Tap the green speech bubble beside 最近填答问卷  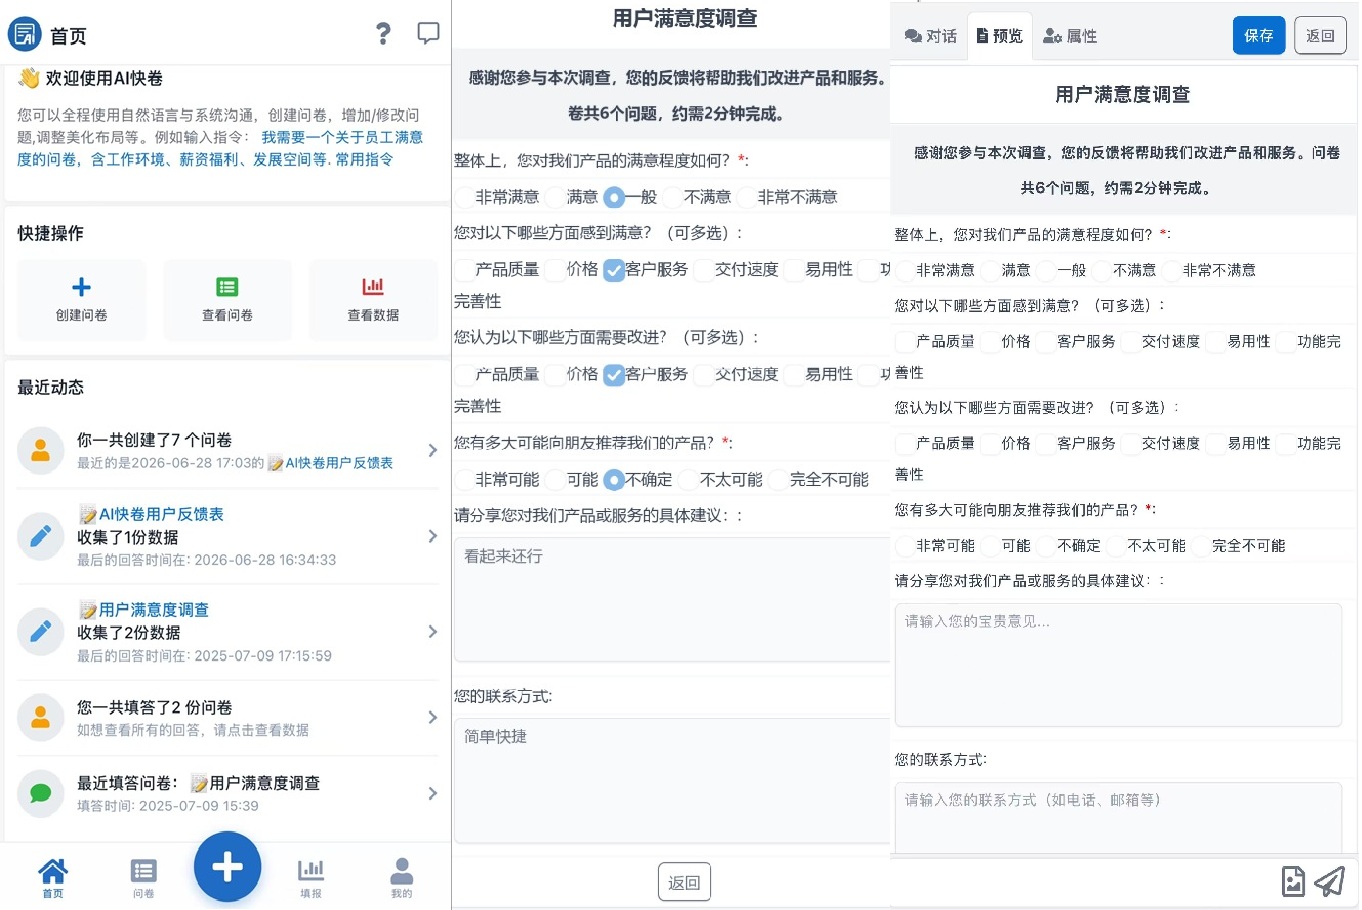point(41,794)
